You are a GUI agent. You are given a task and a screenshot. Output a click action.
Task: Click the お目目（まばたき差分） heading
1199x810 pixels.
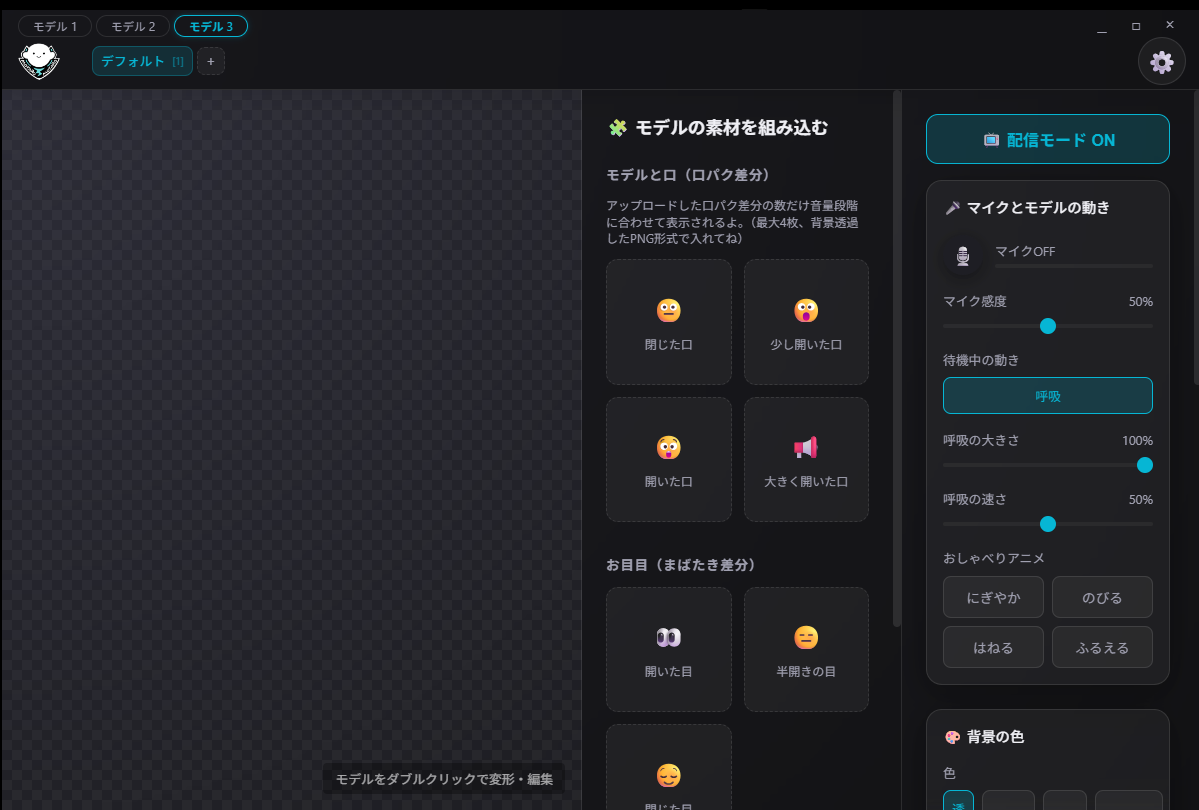[x=681, y=564]
